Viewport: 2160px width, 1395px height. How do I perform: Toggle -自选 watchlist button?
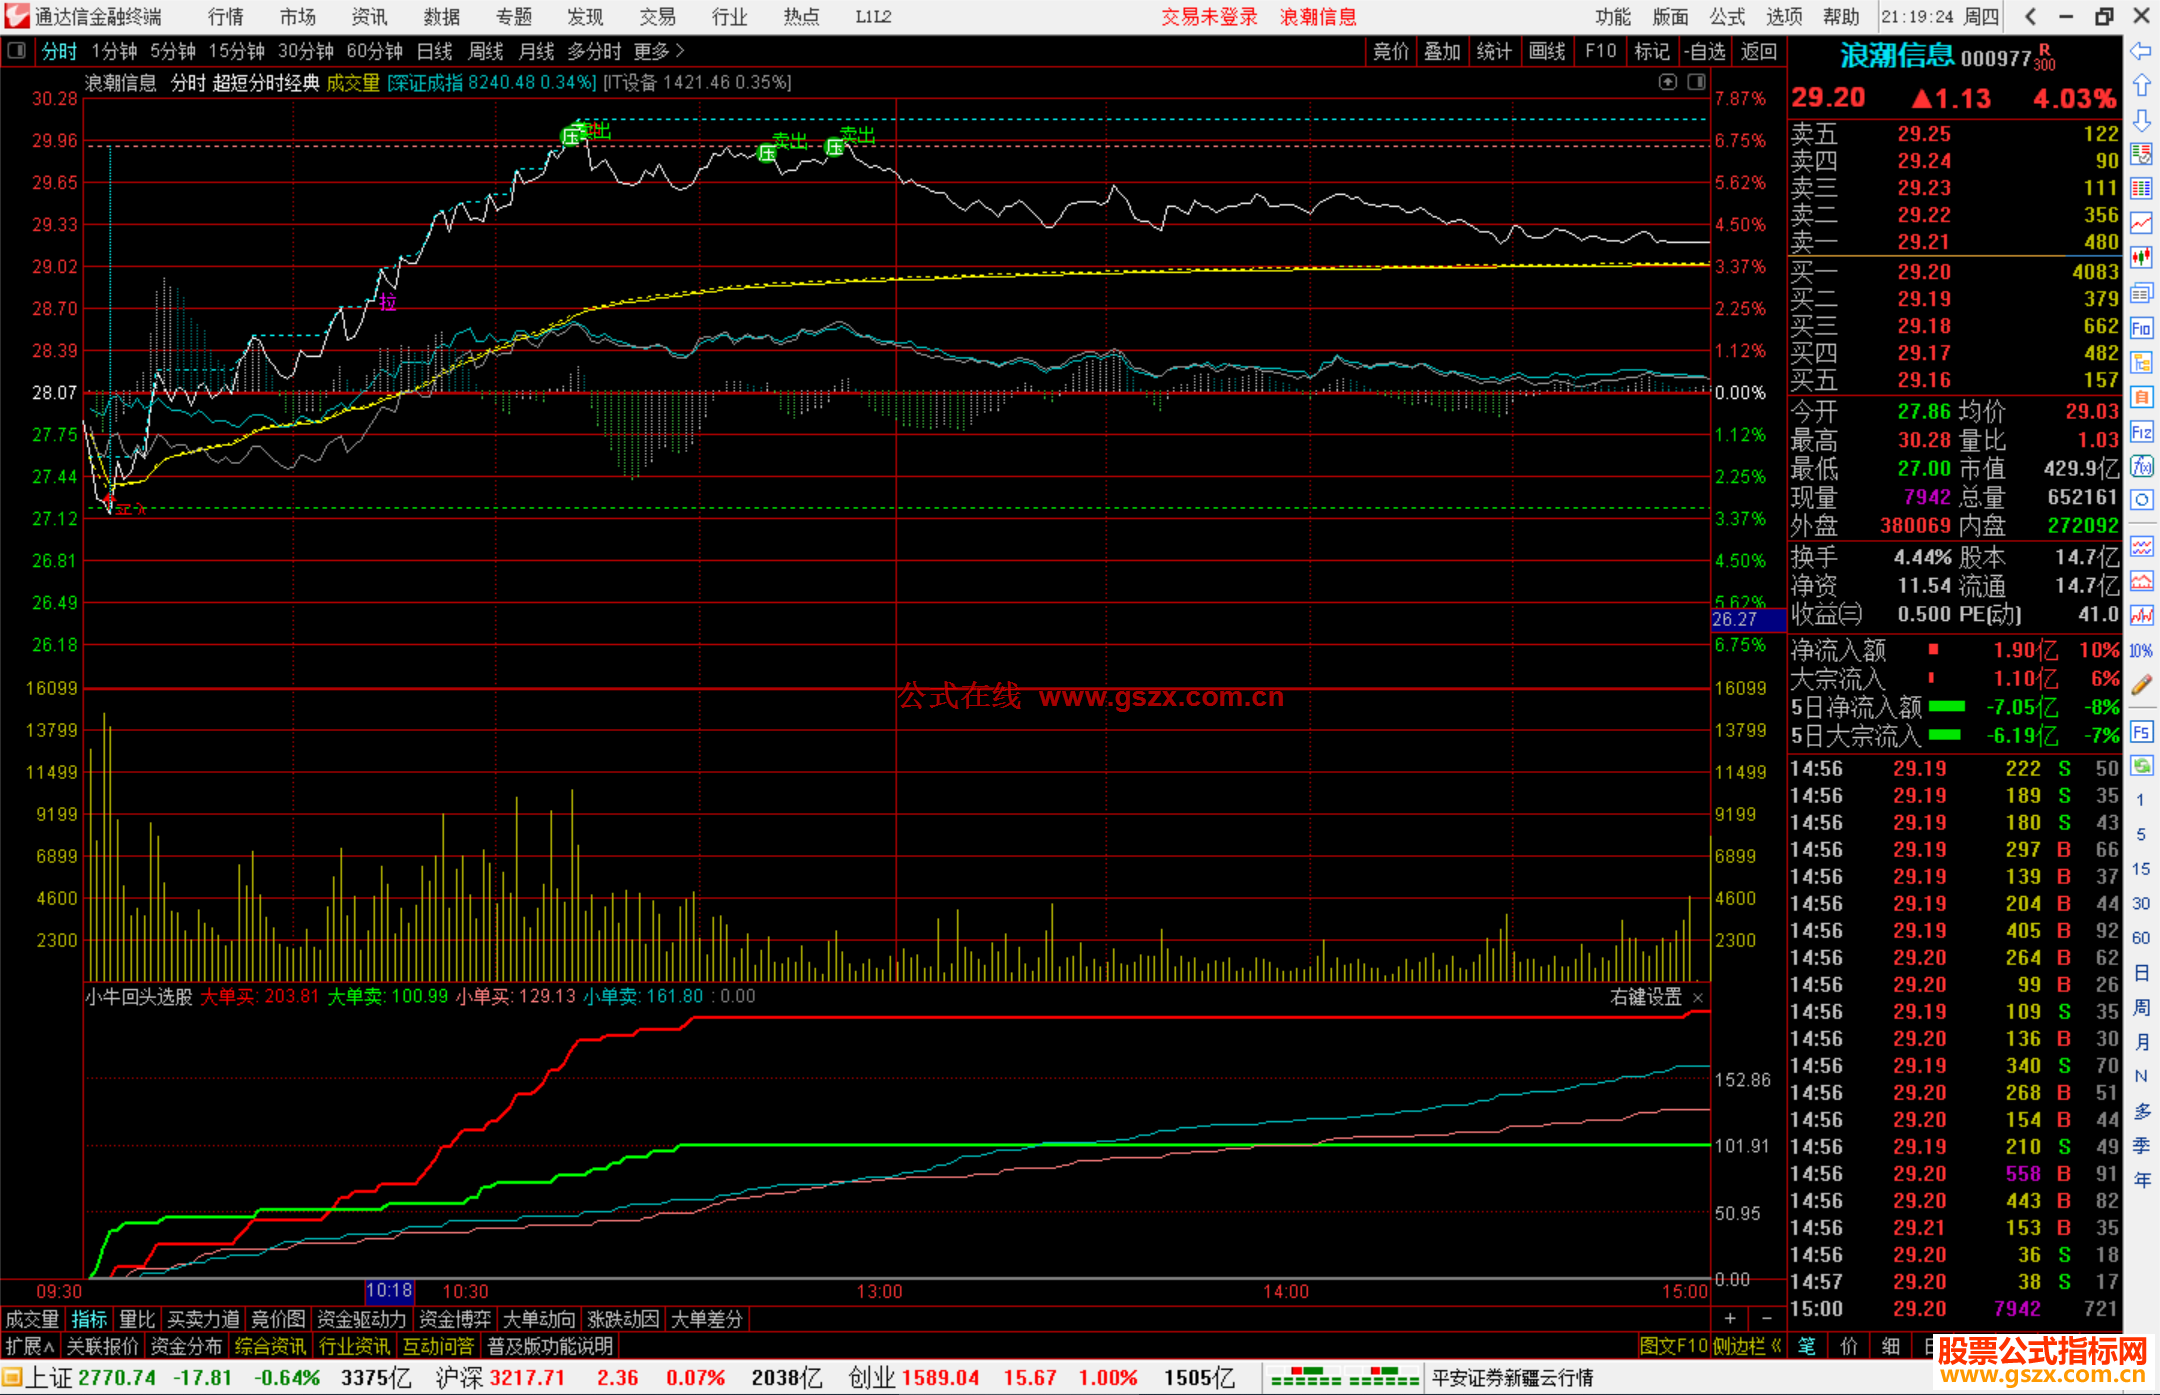pos(1704,51)
